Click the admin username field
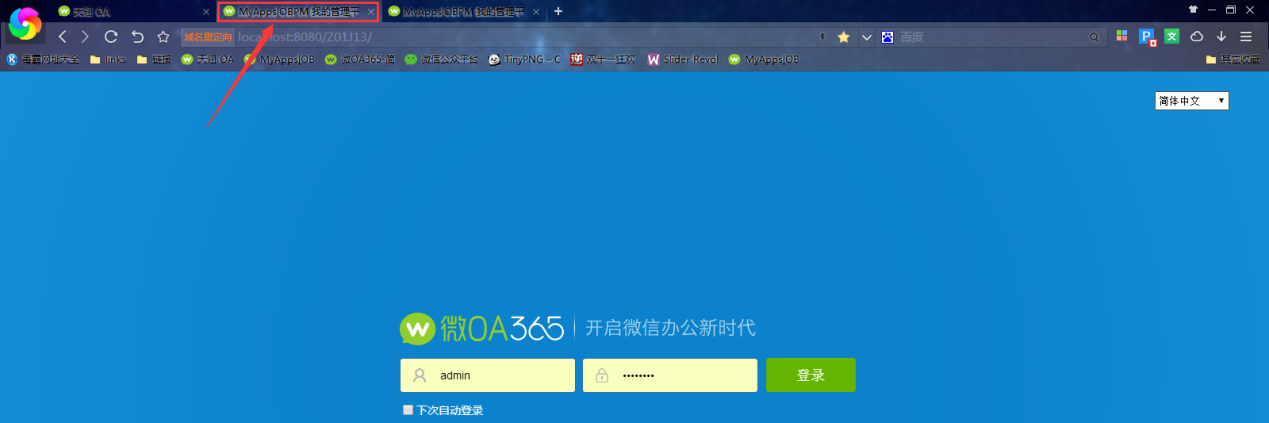 click(x=488, y=376)
